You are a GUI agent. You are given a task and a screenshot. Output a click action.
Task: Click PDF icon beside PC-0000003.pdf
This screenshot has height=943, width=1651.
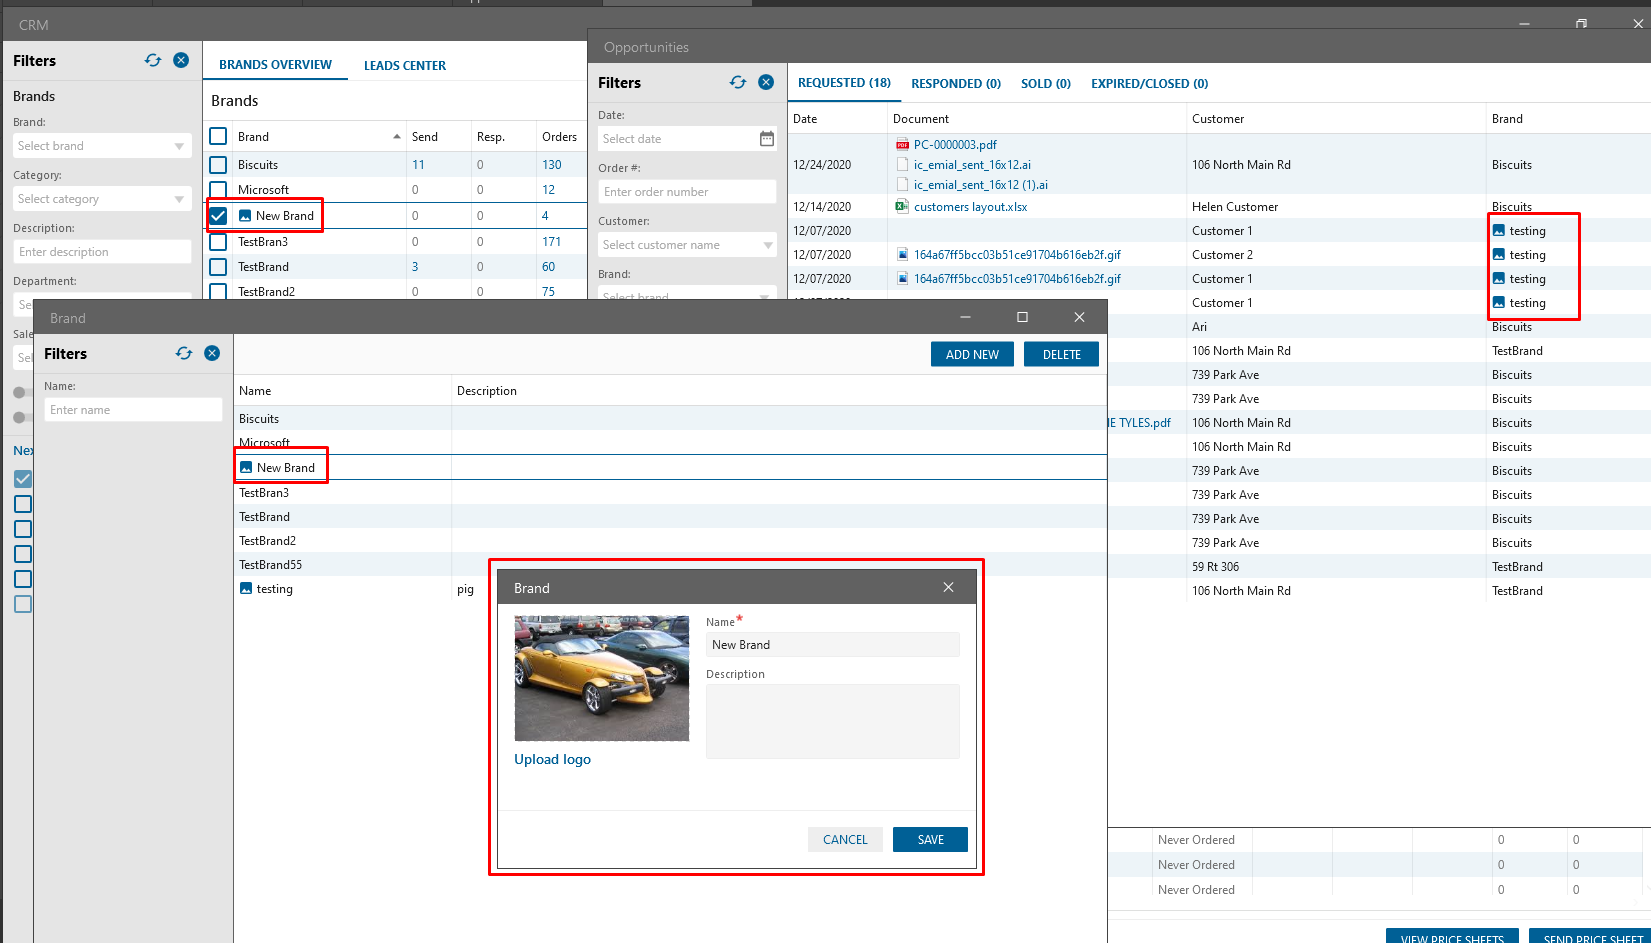tap(902, 145)
